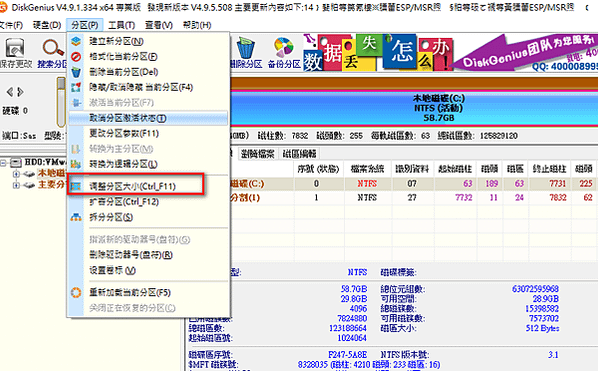Go to previous disk with left arrow

(10, 92)
